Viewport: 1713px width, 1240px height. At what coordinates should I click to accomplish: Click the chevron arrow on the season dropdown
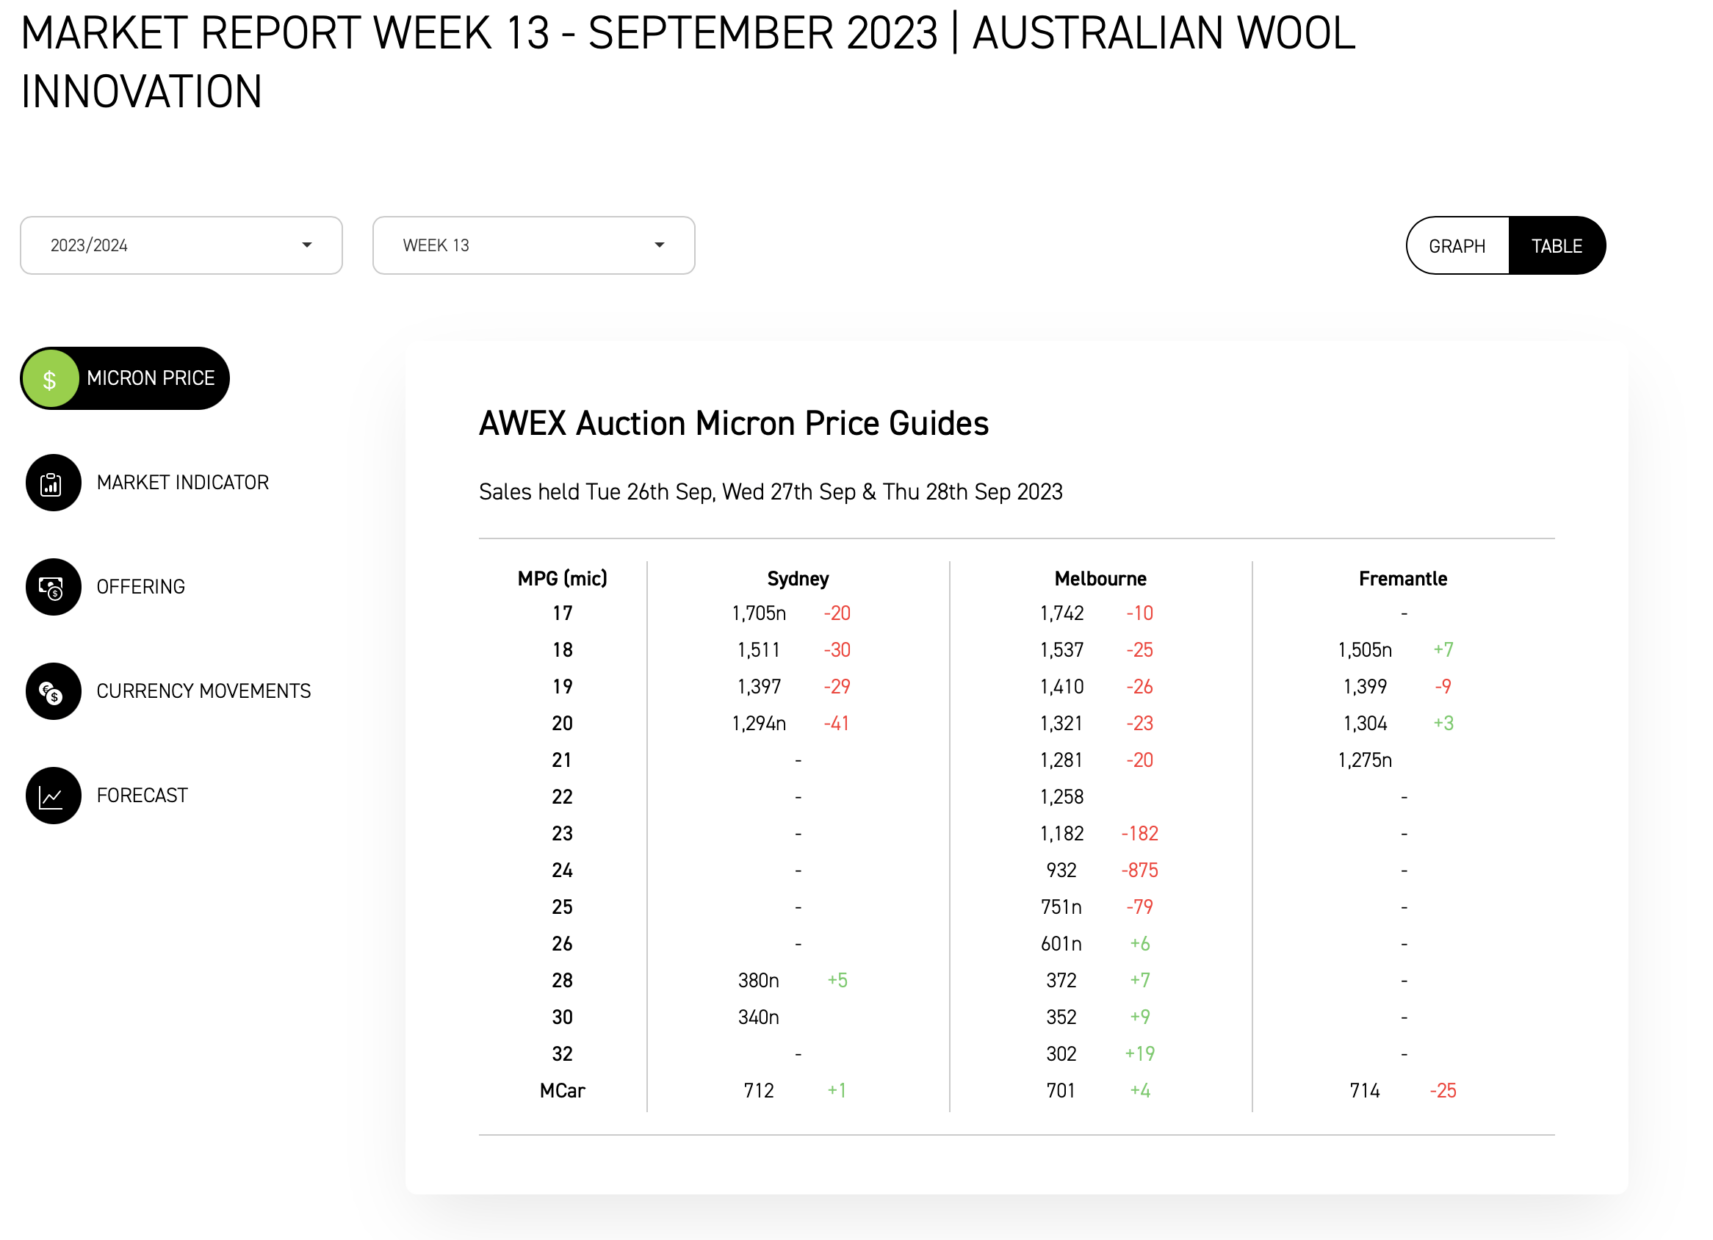[x=307, y=245]
